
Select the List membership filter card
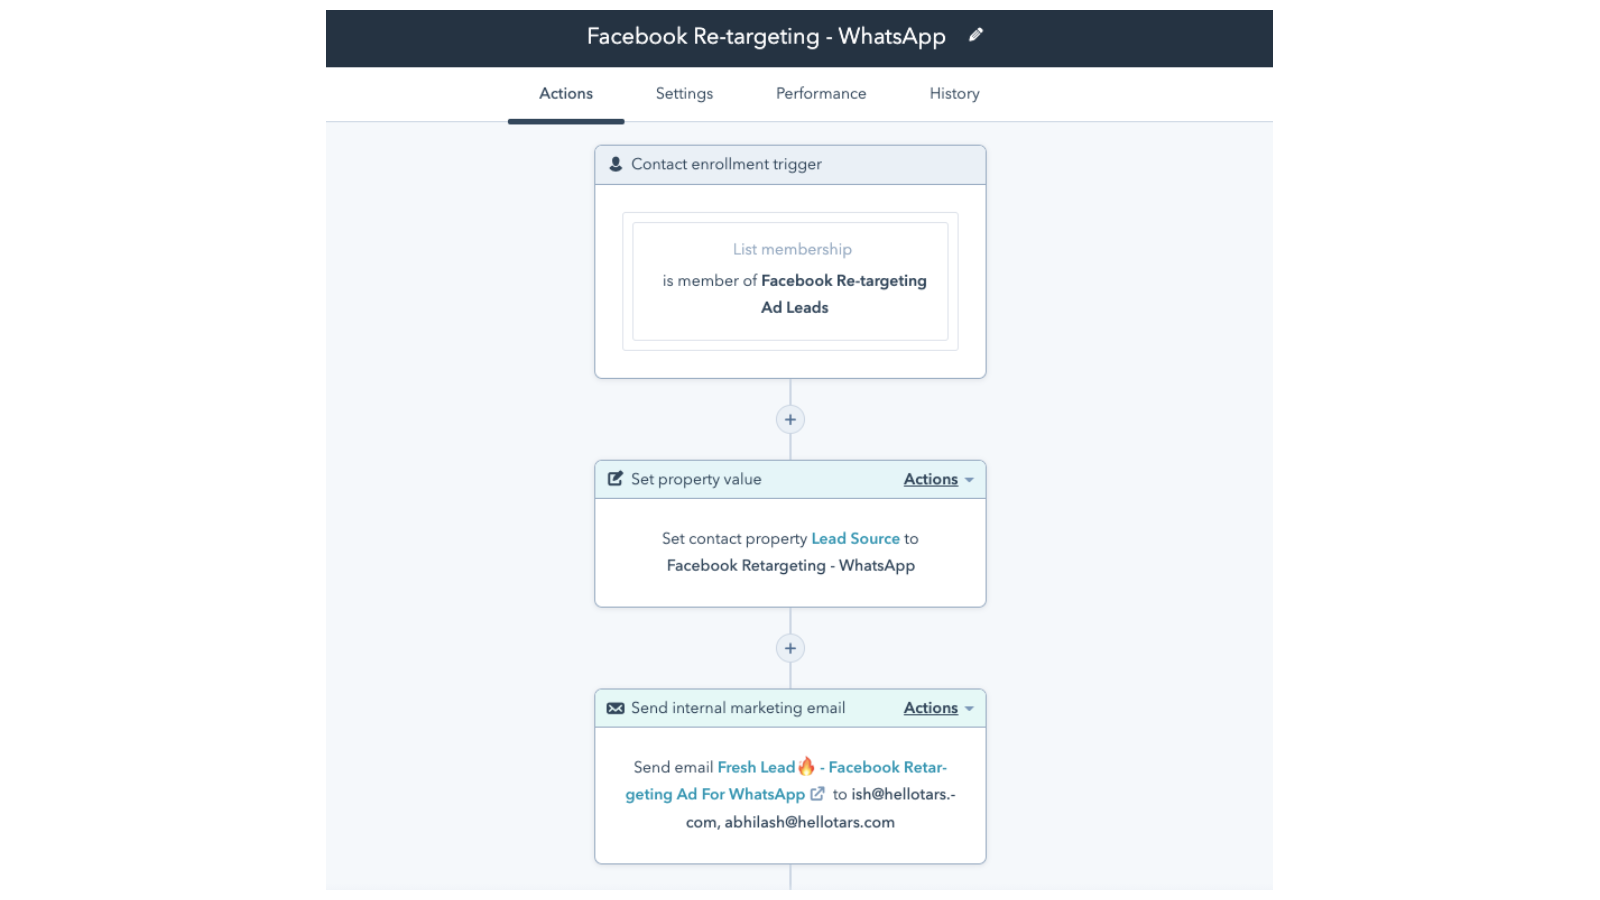click(x=790, y=281)
